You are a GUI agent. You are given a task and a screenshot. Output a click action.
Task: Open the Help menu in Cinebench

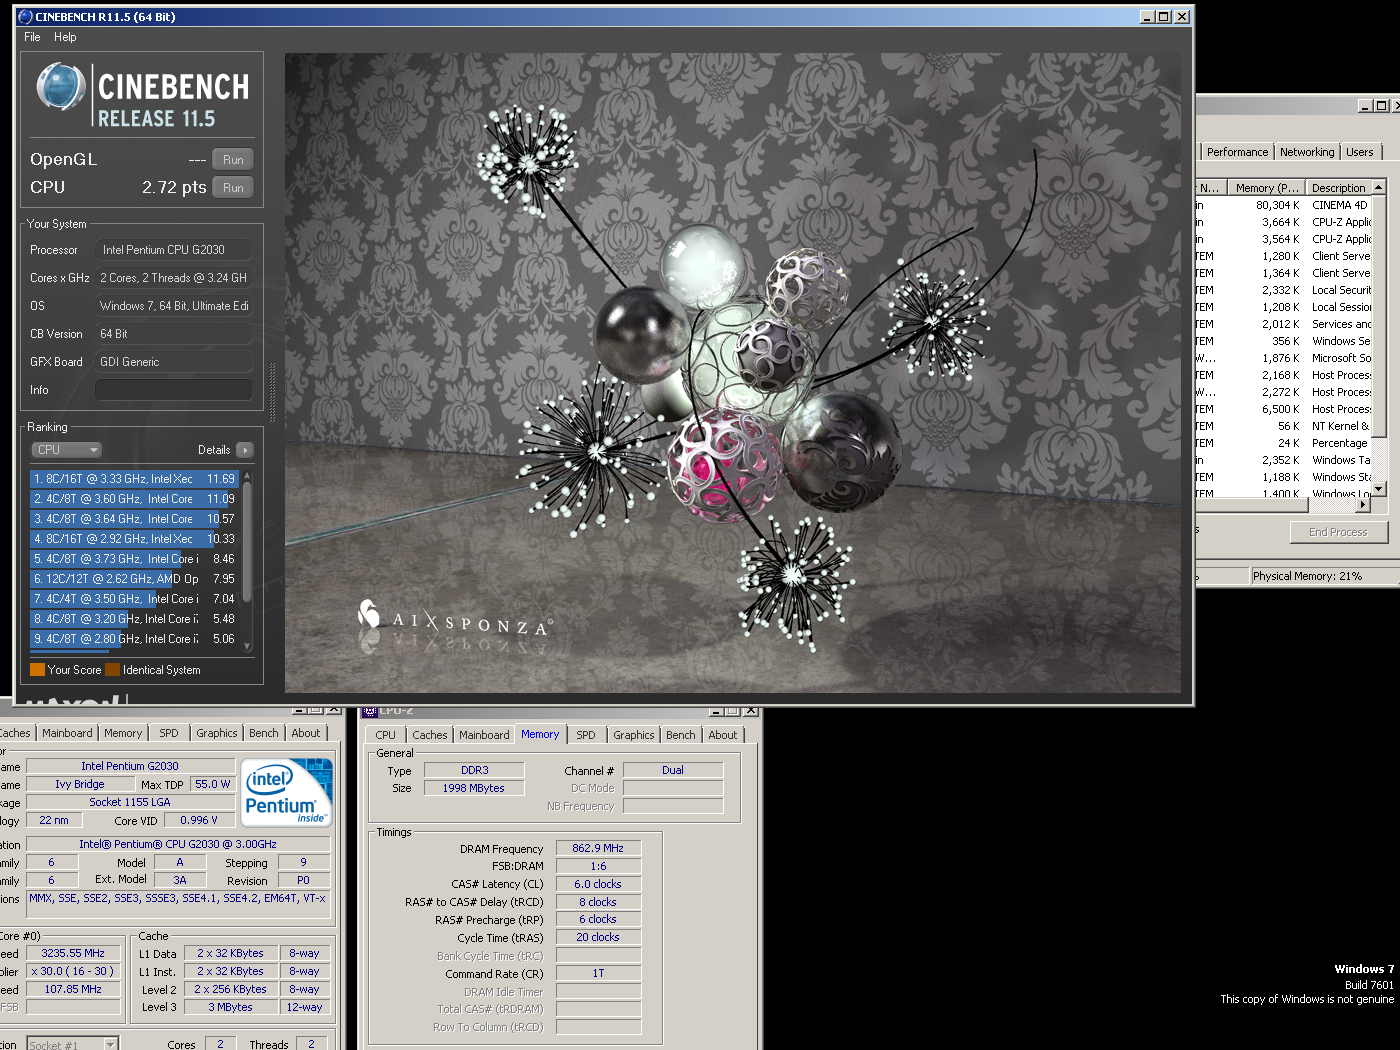65,37
